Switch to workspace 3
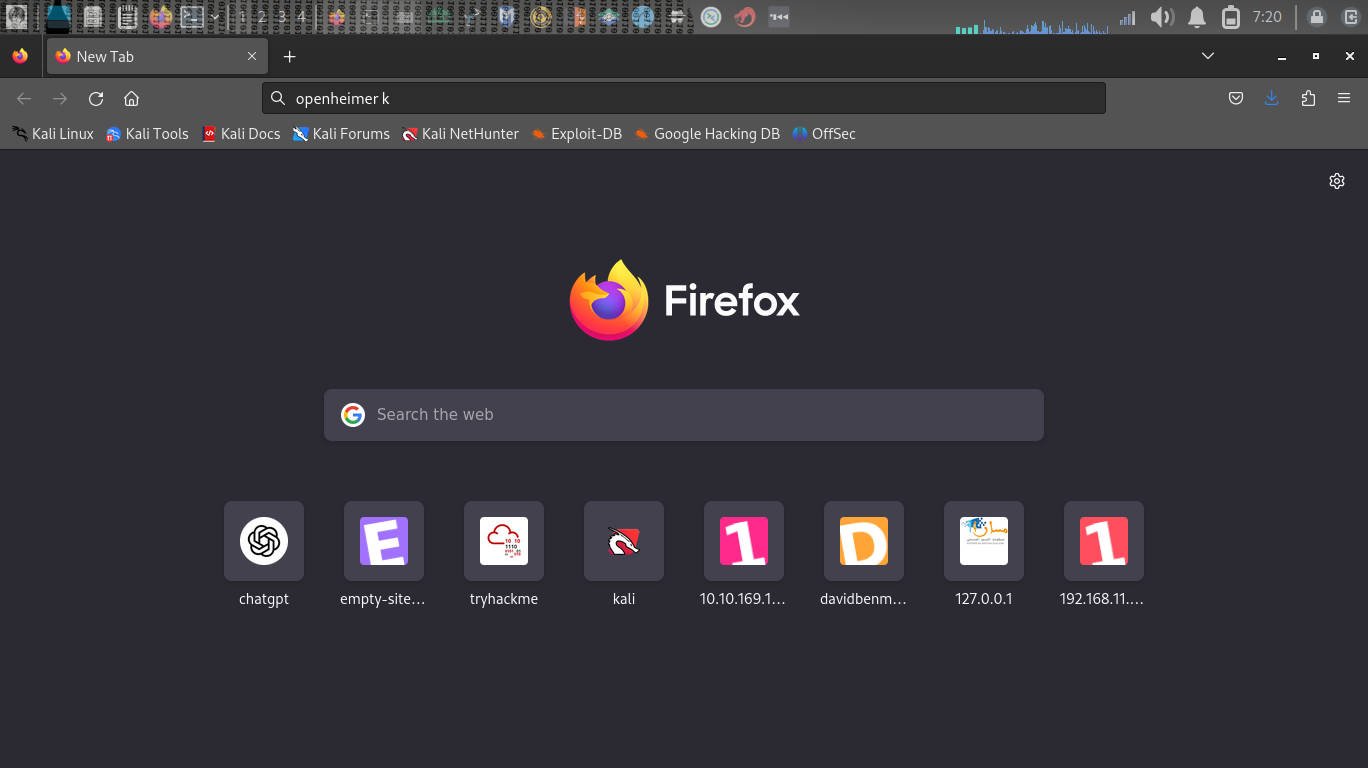1368x768 pixels. coord(282,16)
